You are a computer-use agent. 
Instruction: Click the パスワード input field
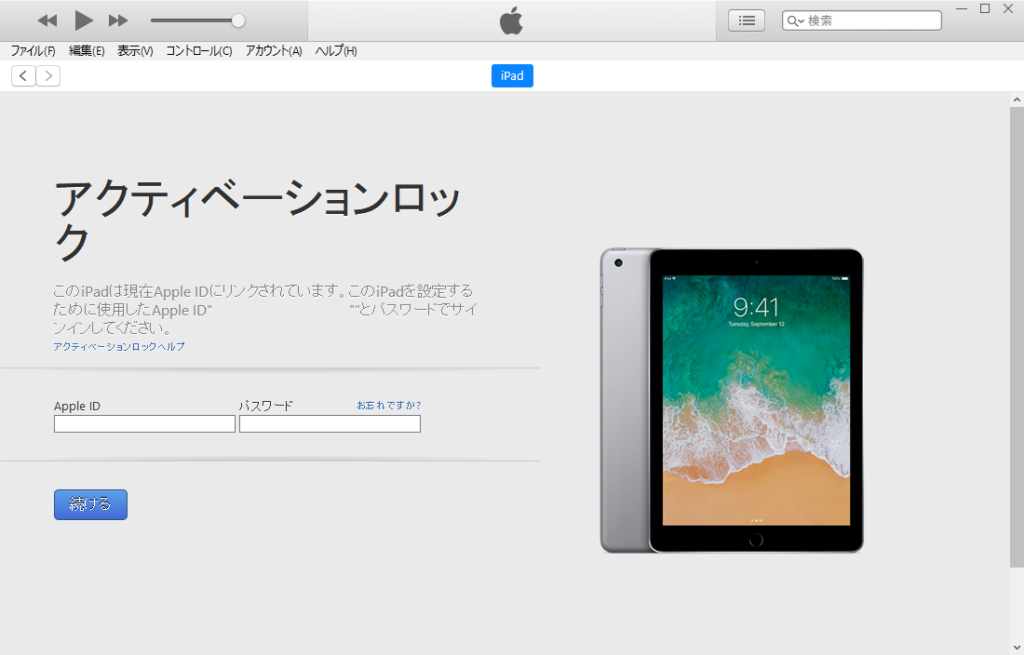click(x=330, y=424)
